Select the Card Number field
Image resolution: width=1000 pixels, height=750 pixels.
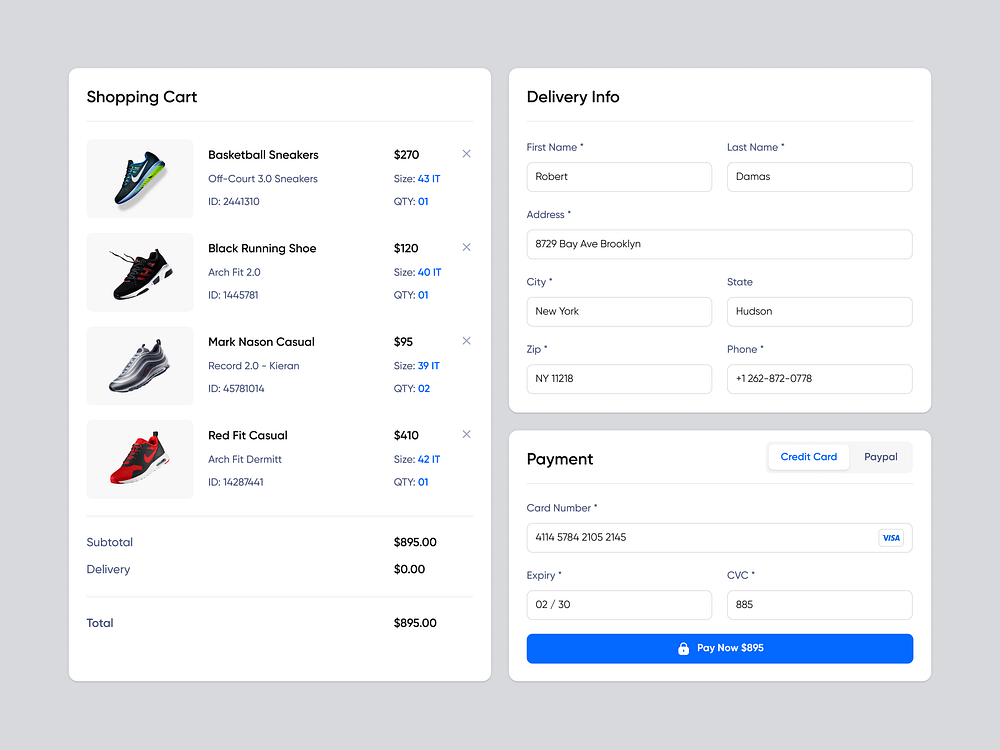click(700, 538)
